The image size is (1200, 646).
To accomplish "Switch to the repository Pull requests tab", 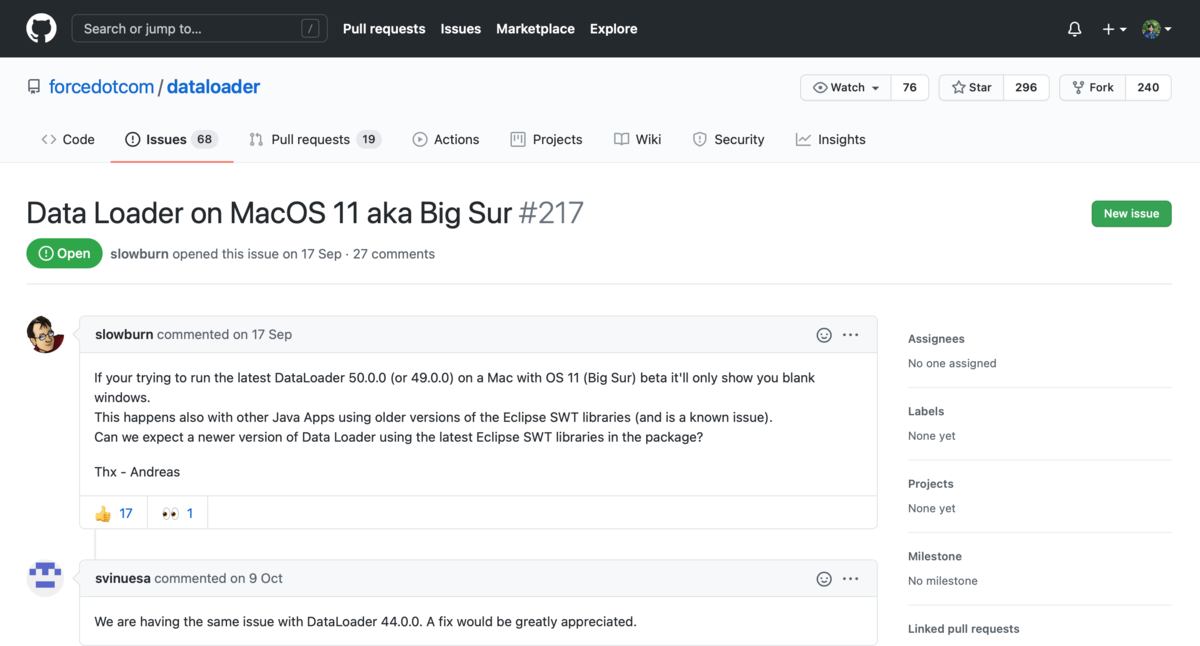I will tap(315, 140).
